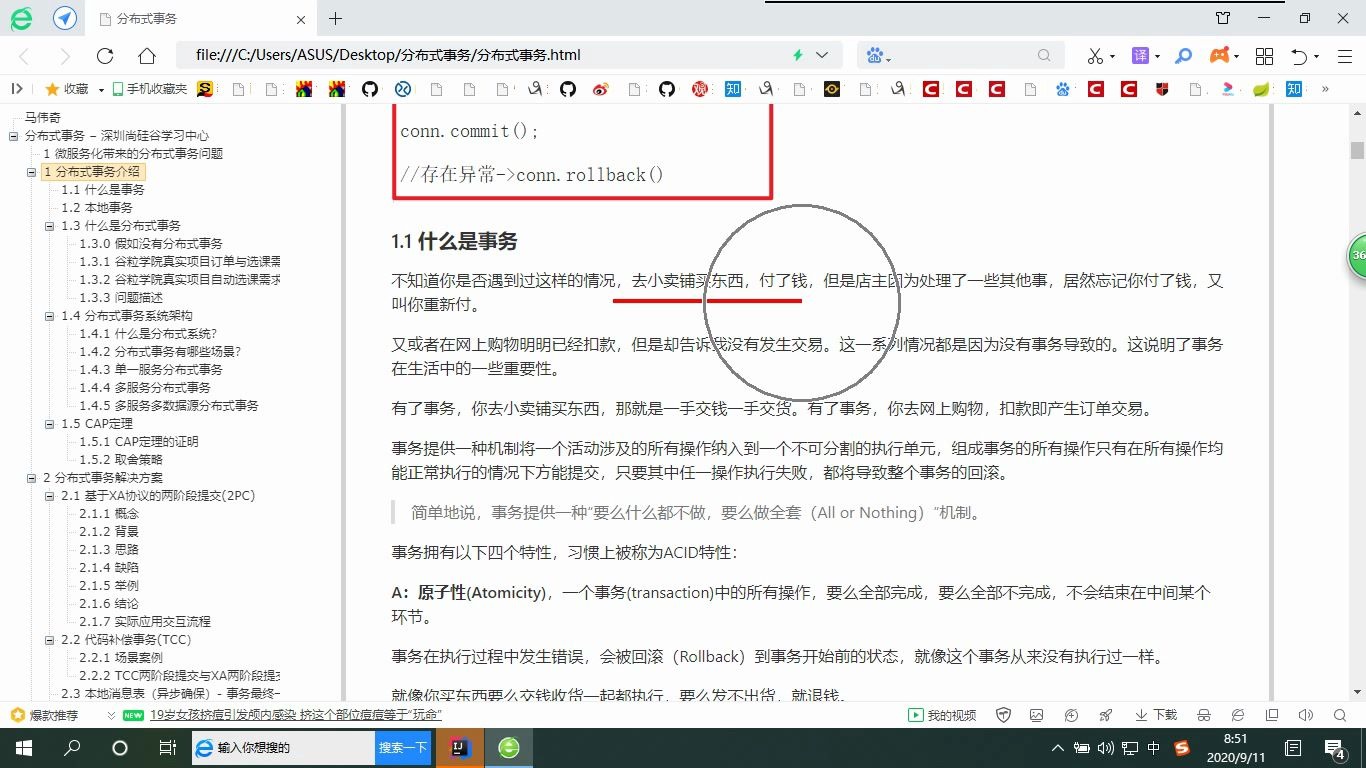Toggle the sidebar with the |> button
This screenshot has width=1366, height=768.
pos(17,89)
